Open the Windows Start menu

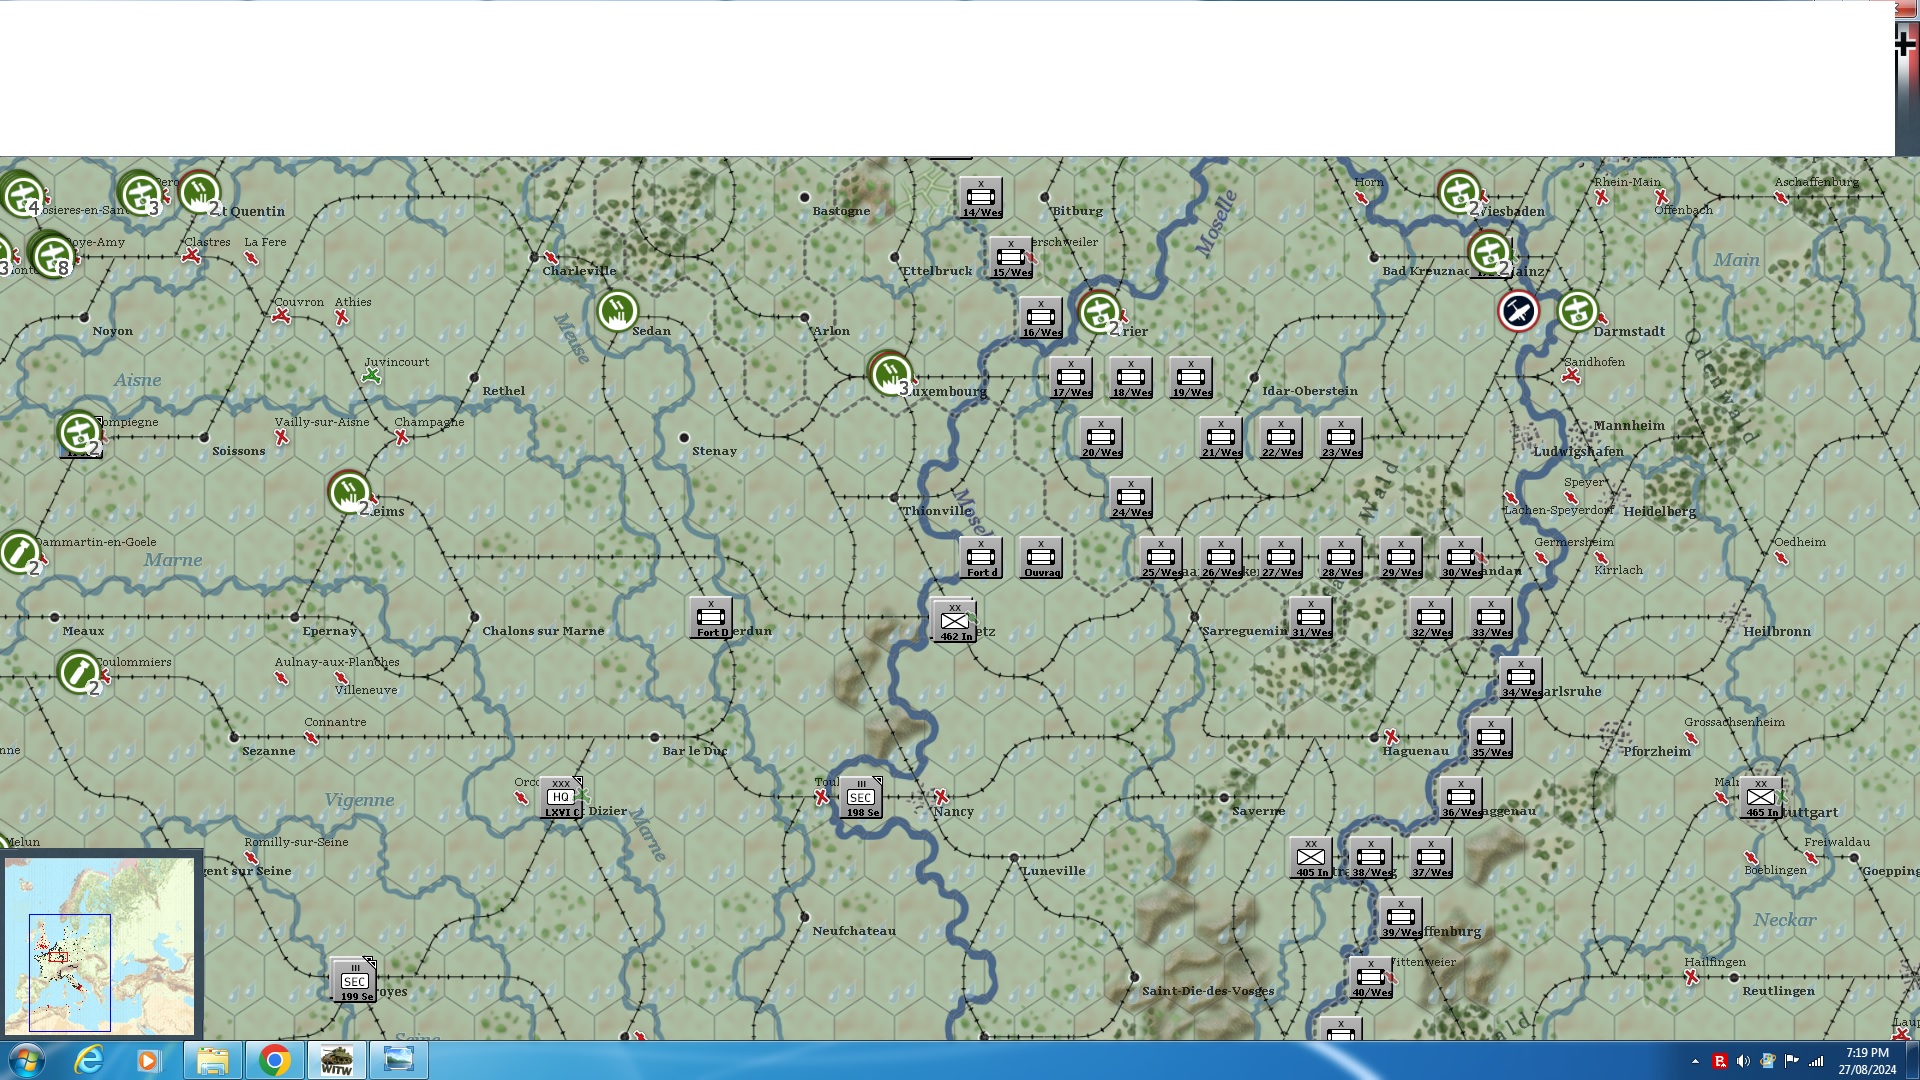click(27, 1060)
